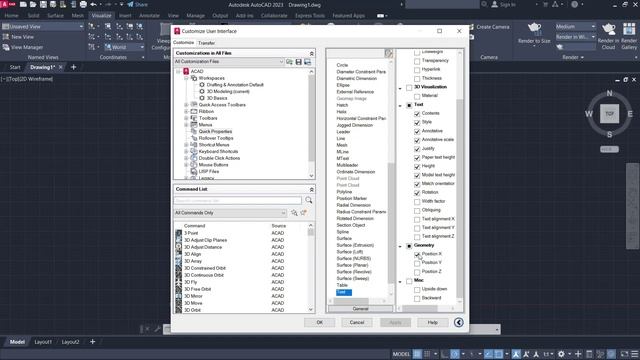640x360 pixels.
Task: Click the Create new command star icon
Action: click(303, 213)
